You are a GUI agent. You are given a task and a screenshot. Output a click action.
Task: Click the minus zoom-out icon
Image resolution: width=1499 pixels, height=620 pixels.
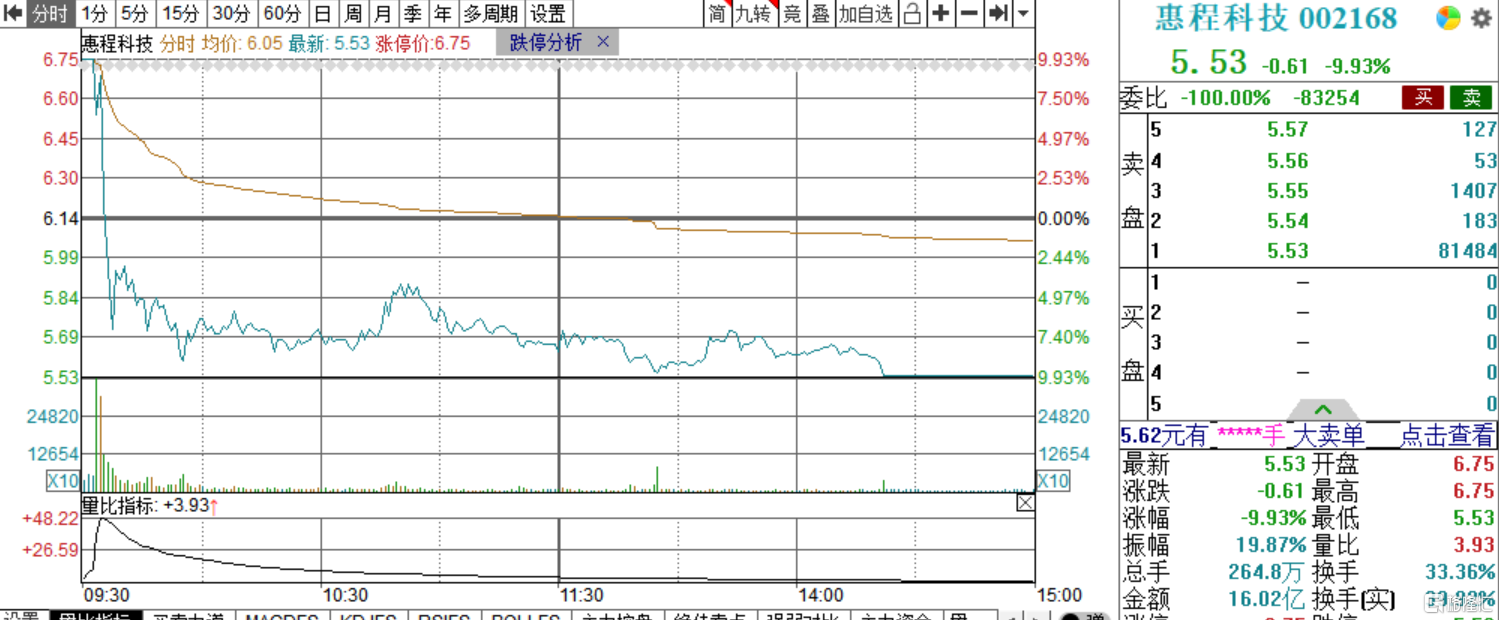tap(969, 14)
